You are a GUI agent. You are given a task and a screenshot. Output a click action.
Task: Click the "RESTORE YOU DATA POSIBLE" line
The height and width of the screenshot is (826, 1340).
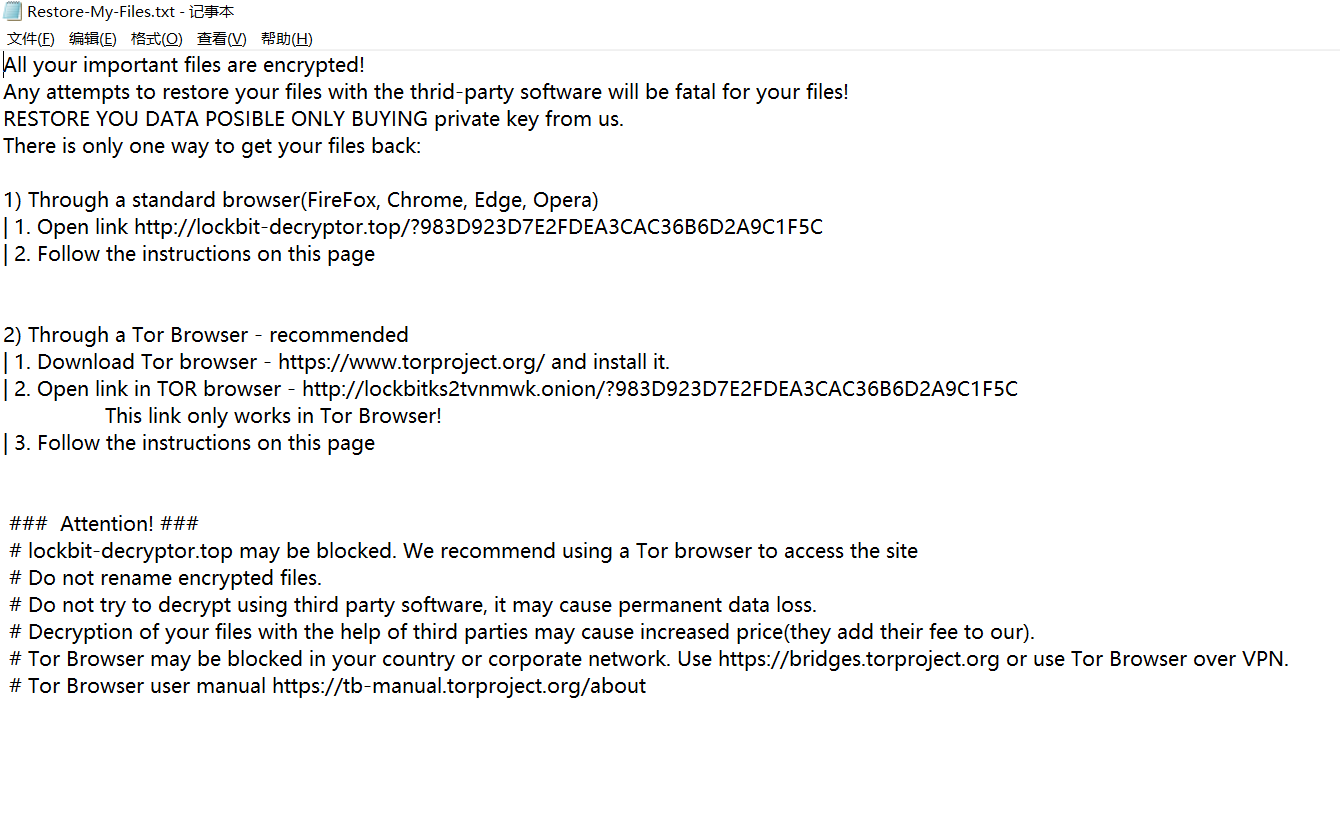click(313, 119)
